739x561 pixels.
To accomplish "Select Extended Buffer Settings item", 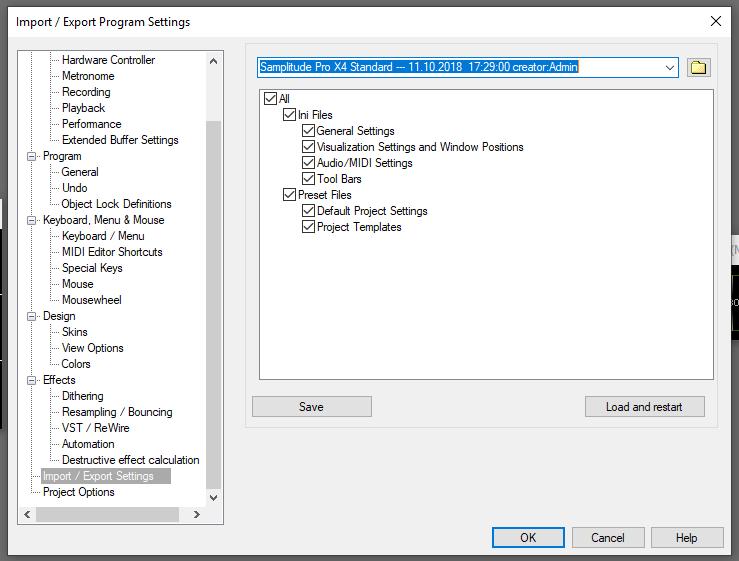I will click(120, 140).
